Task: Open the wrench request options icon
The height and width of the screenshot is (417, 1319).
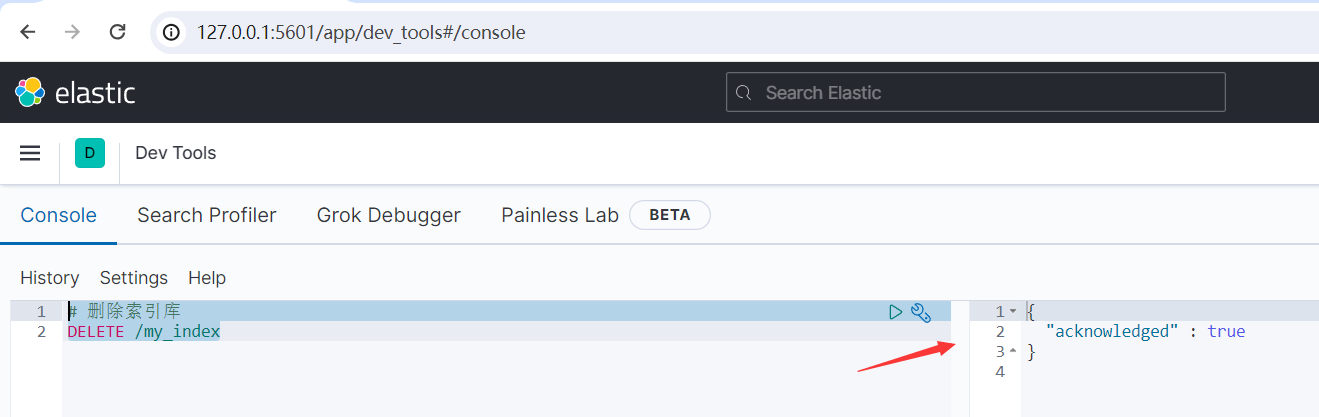Action: [921, 312]
